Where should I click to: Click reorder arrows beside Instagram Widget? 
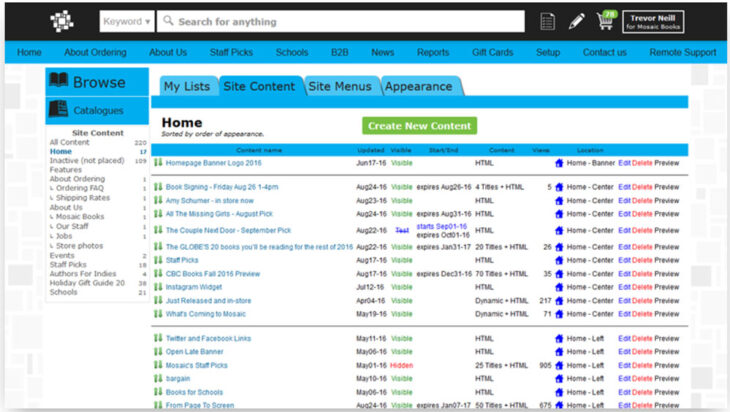(158, 287)
